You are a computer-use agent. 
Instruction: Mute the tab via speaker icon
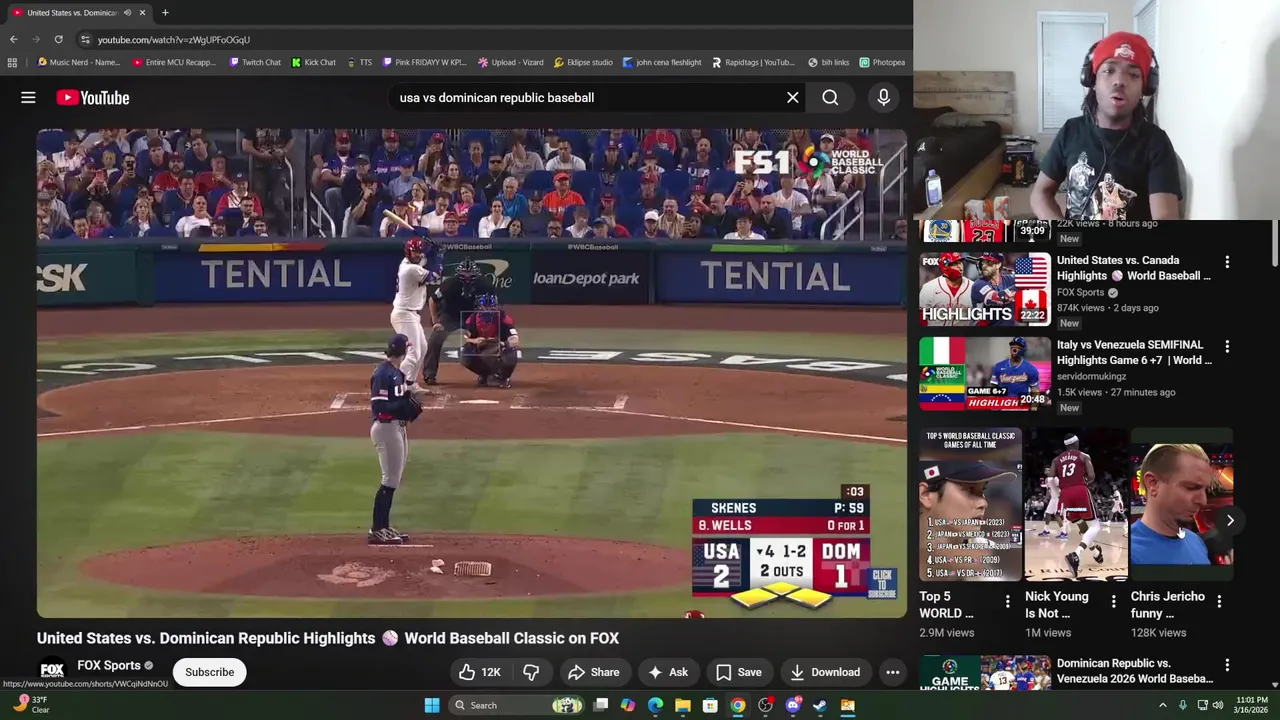coord(127,13)
